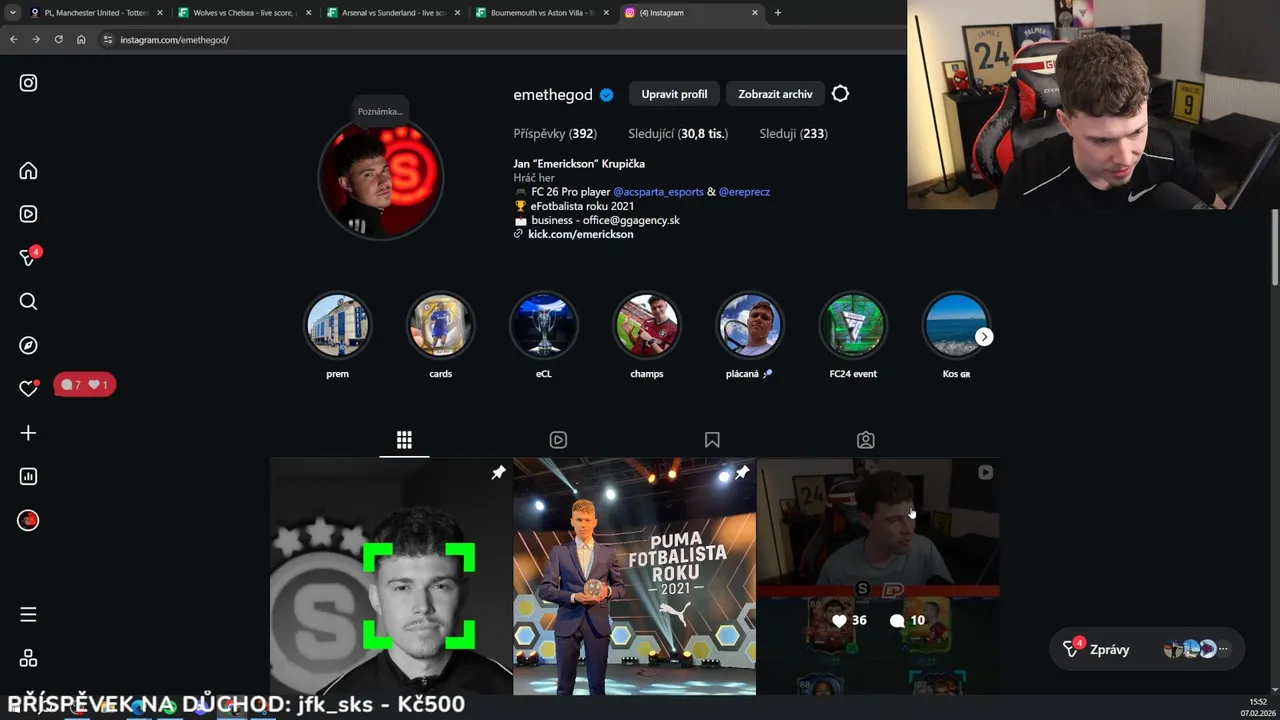
Task: Click Příspěvky 392 count
Action: (555, 134)
